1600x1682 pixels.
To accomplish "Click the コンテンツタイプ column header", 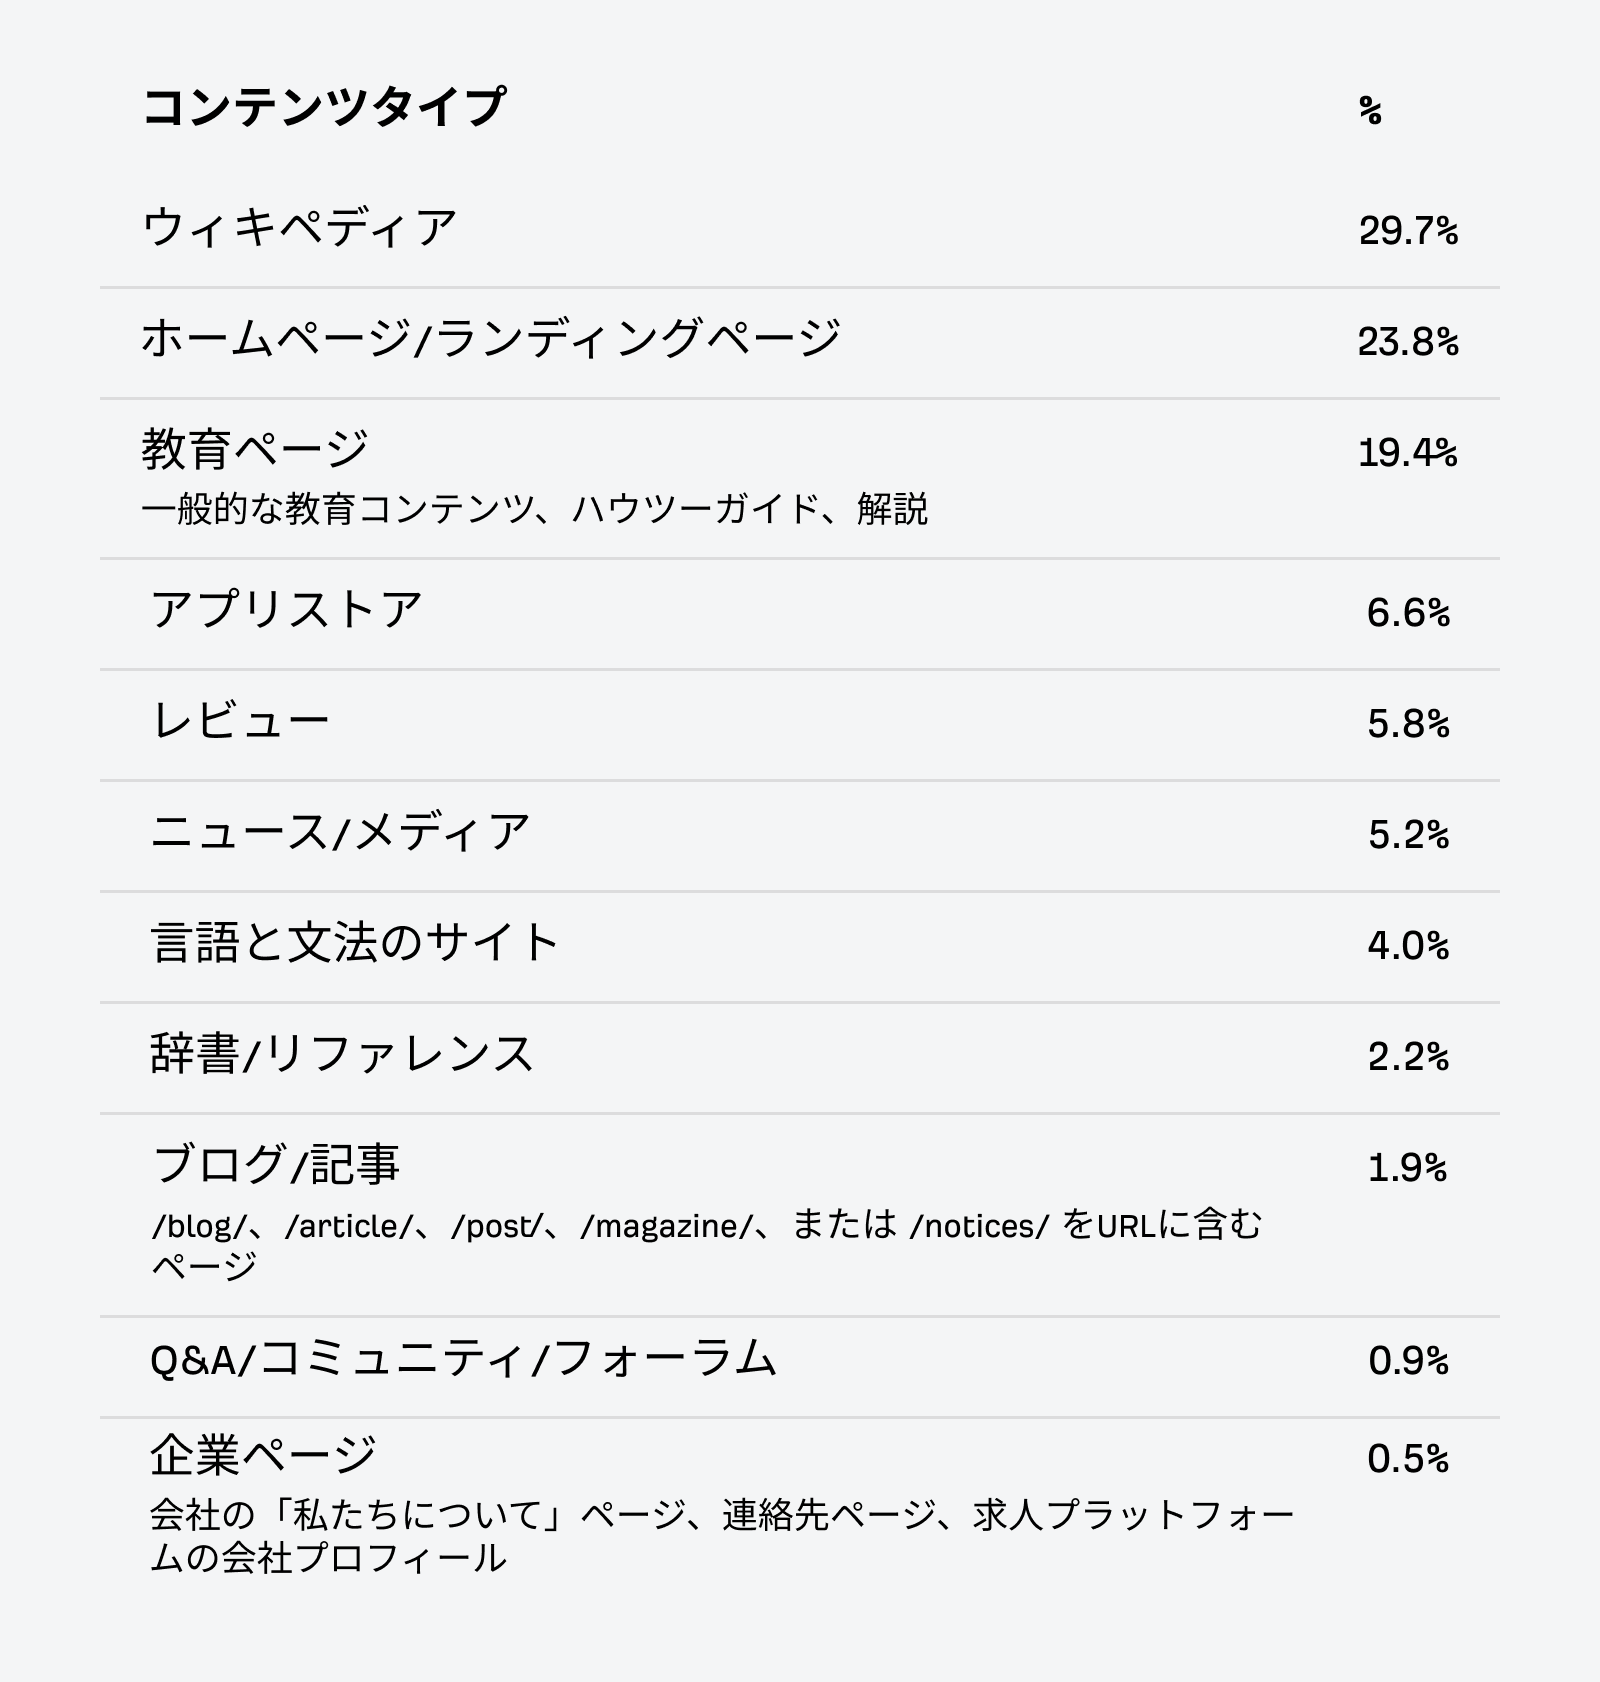I will (324, 107).
